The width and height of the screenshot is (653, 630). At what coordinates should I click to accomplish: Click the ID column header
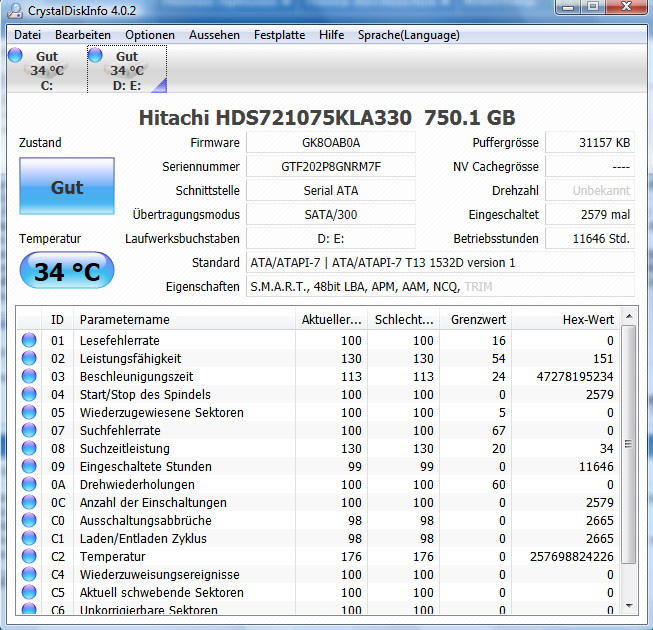[x=57, y=319]
